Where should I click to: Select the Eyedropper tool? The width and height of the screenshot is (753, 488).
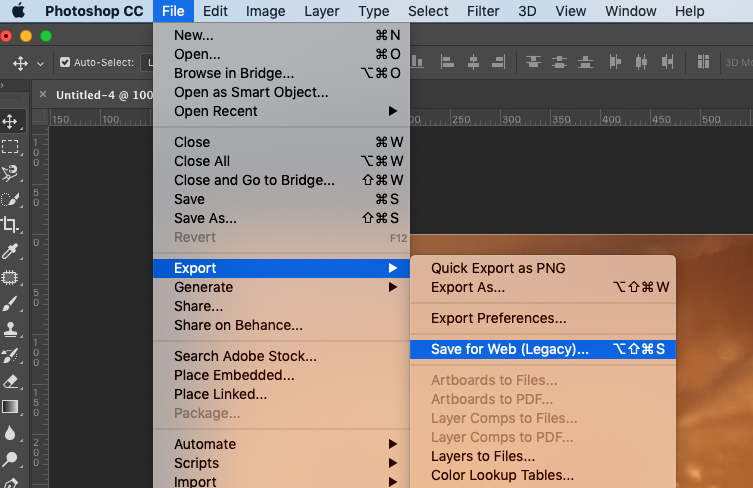(10, 251)
